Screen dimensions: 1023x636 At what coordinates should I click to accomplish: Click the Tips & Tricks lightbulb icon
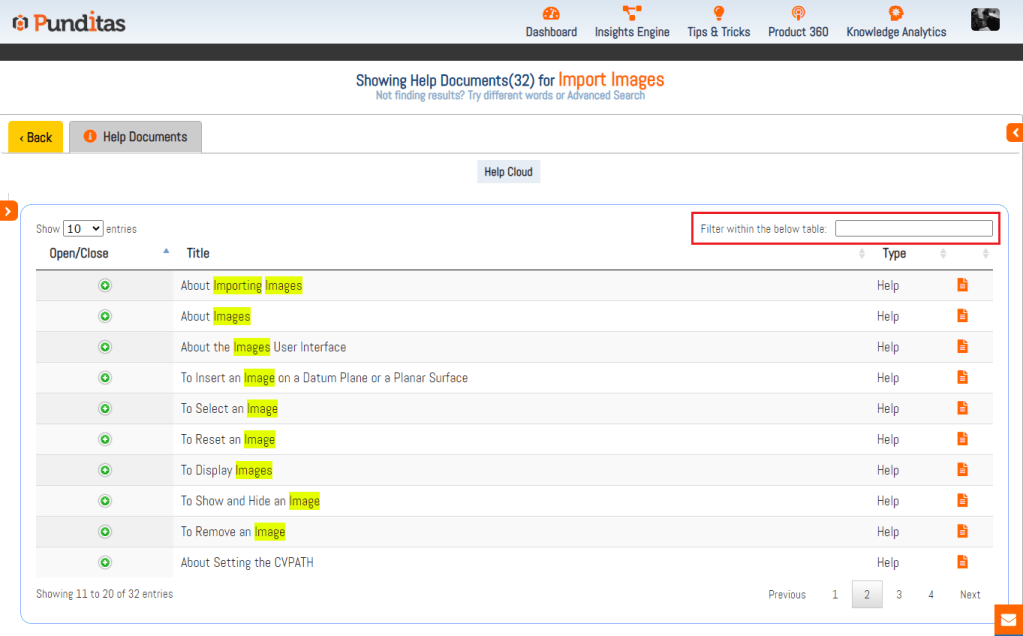[x=718, y=14]
